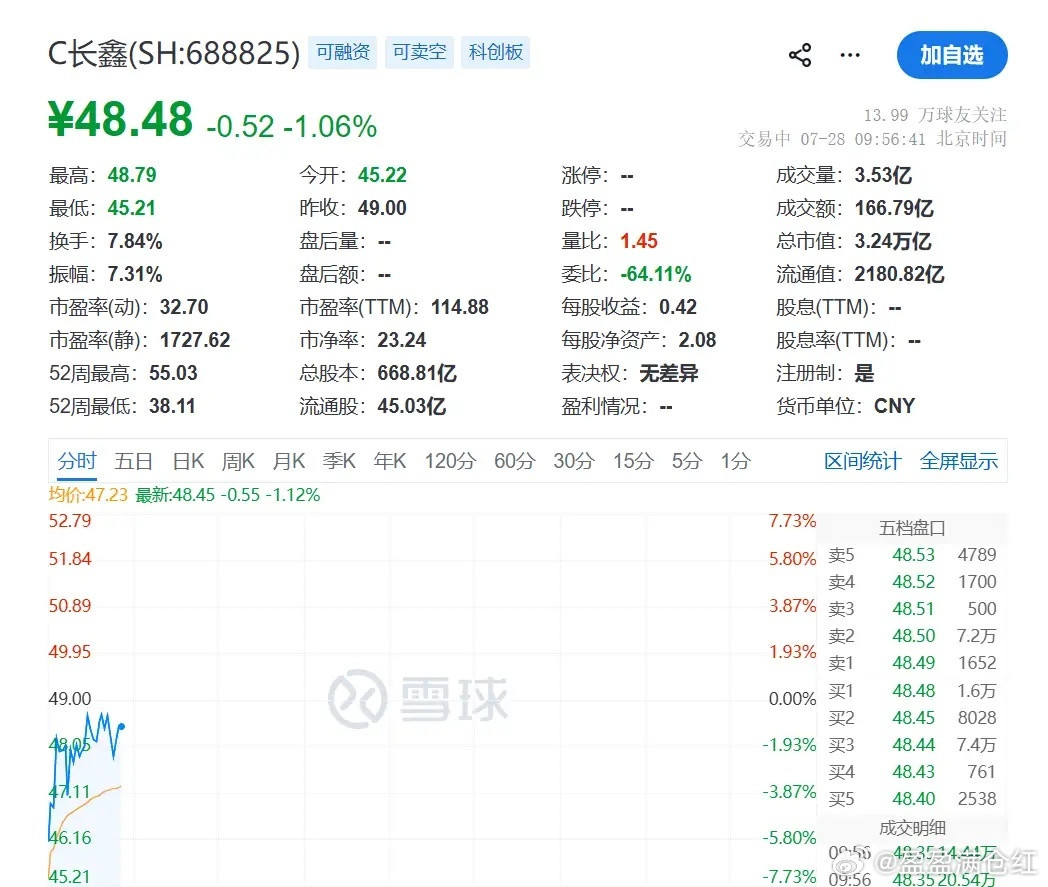Screen dimensions: 1048x887
Task: Click the 可卖空 tag
Action: click(x=419, y=52)
